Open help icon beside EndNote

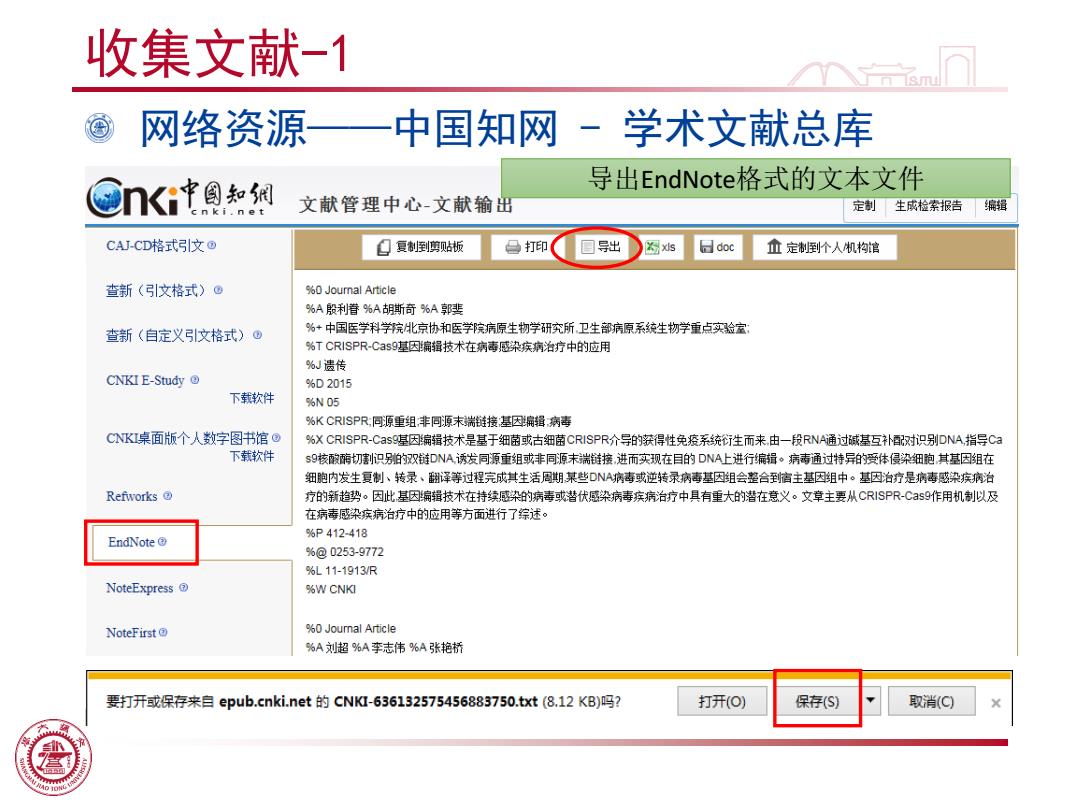coord(163,541)
